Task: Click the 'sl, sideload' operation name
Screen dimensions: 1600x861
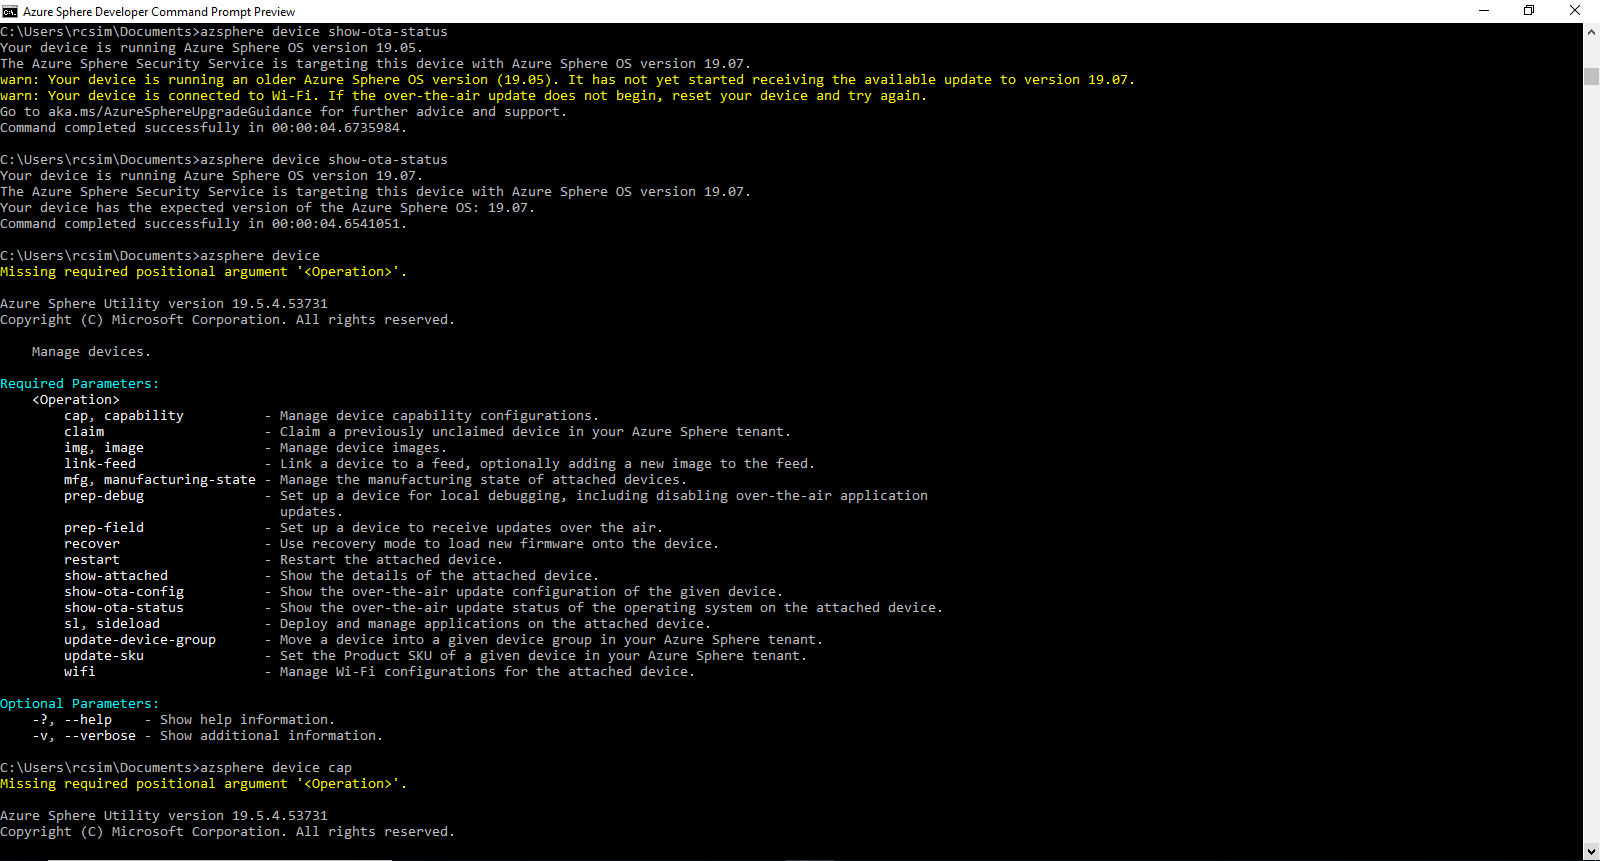Action: pyautogui.click(x=112, y=624)
